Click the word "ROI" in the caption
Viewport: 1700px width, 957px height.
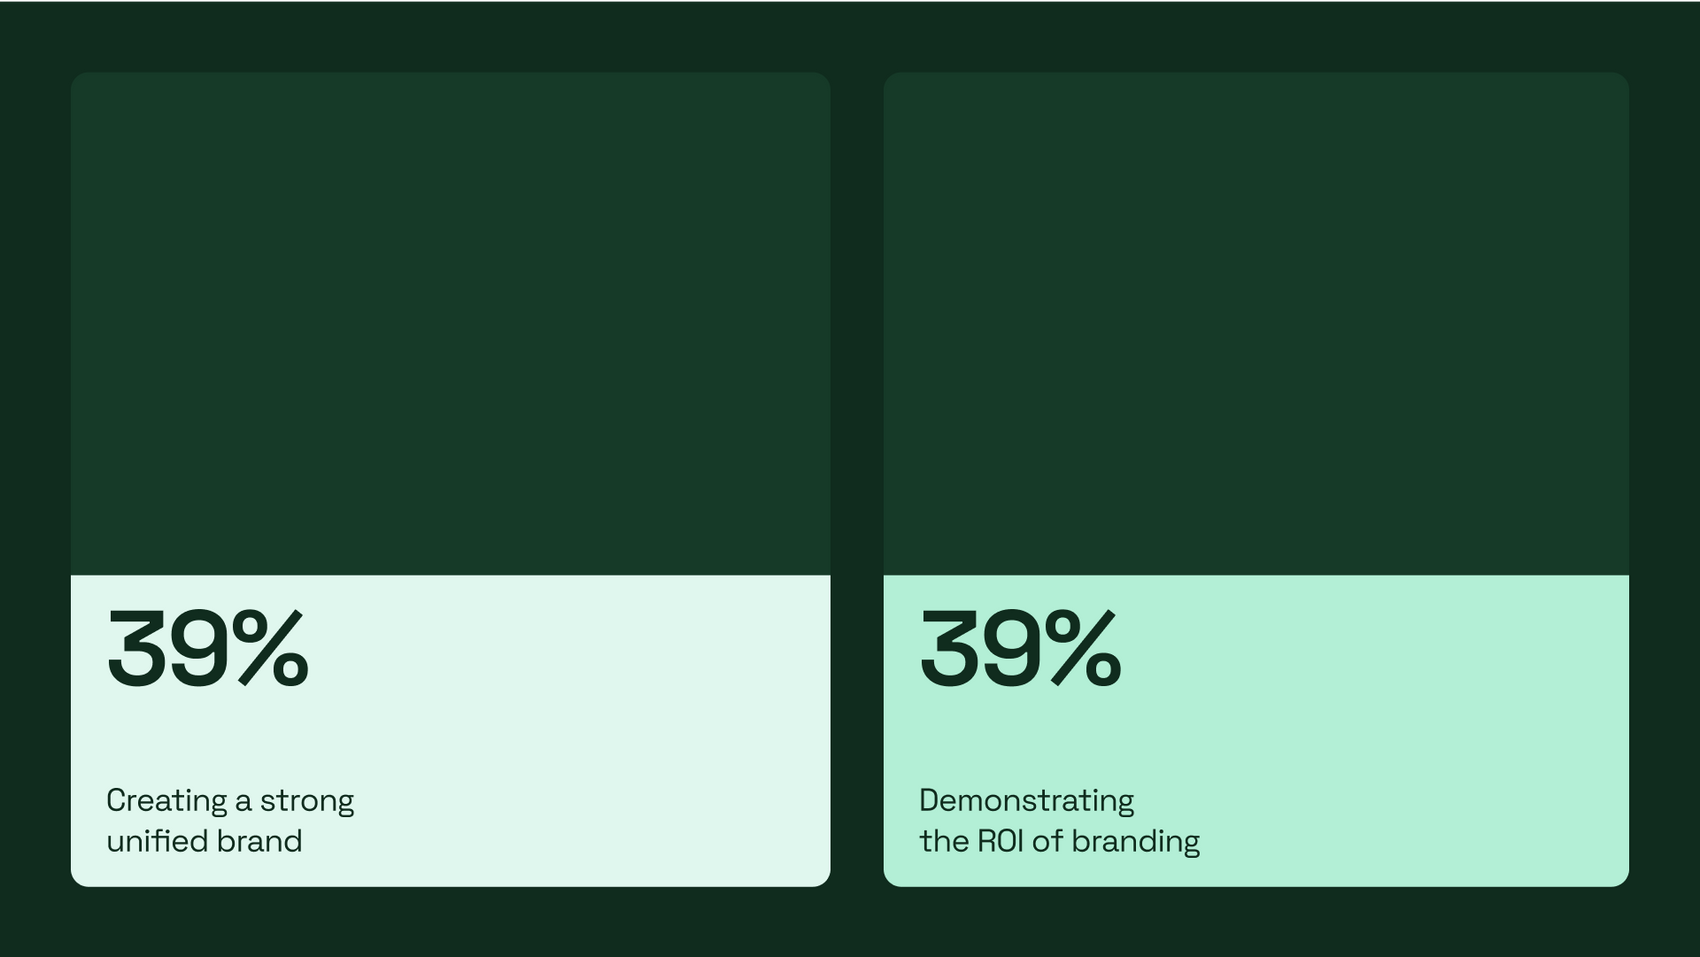coord(1000,841)
